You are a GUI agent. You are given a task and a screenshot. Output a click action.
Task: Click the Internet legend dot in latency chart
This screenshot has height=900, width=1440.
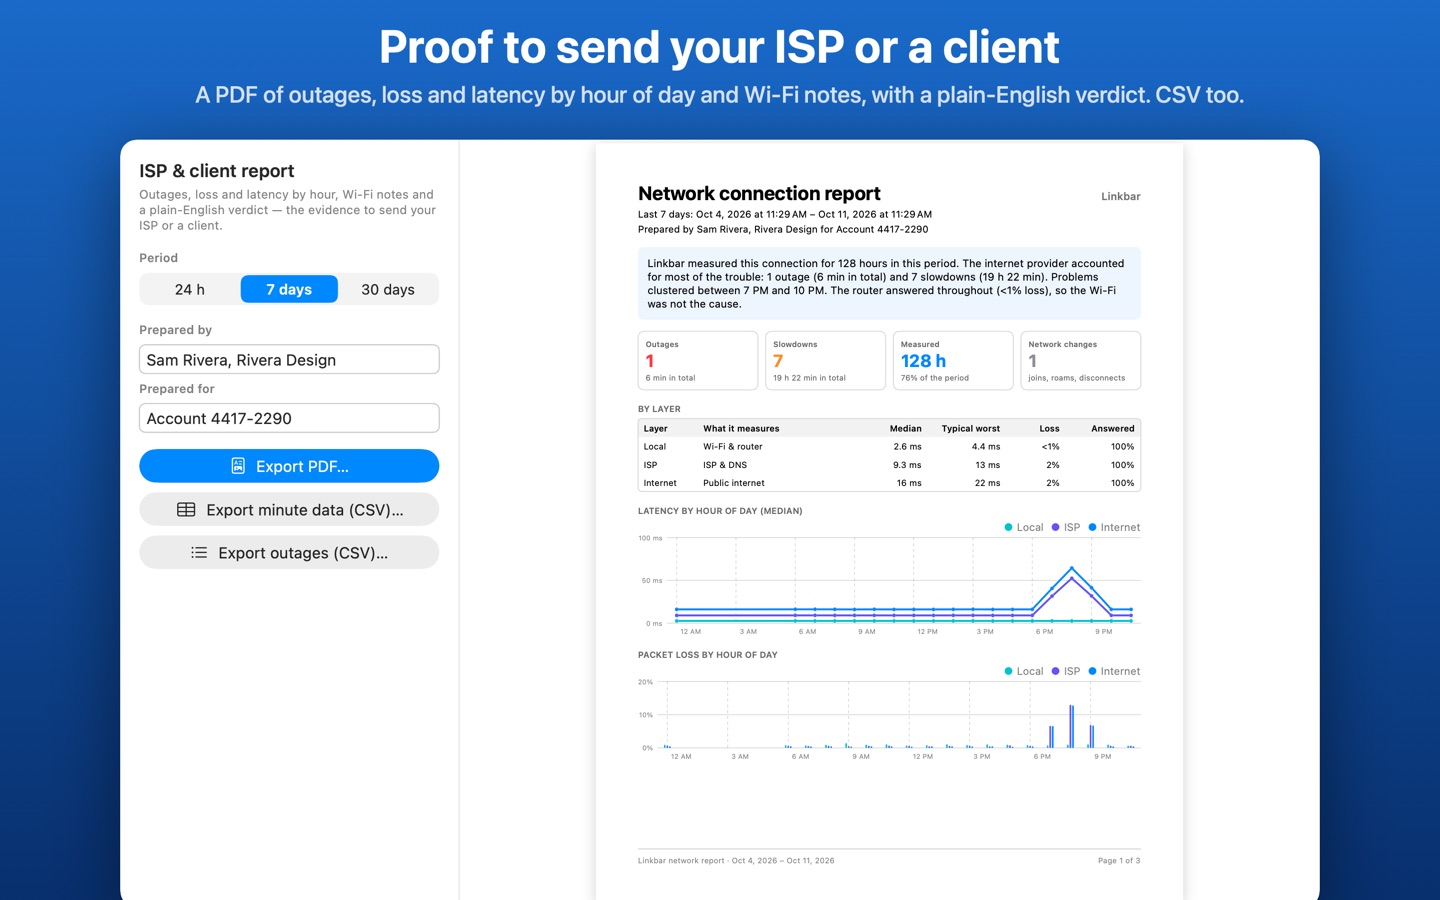coord(1092,527)
